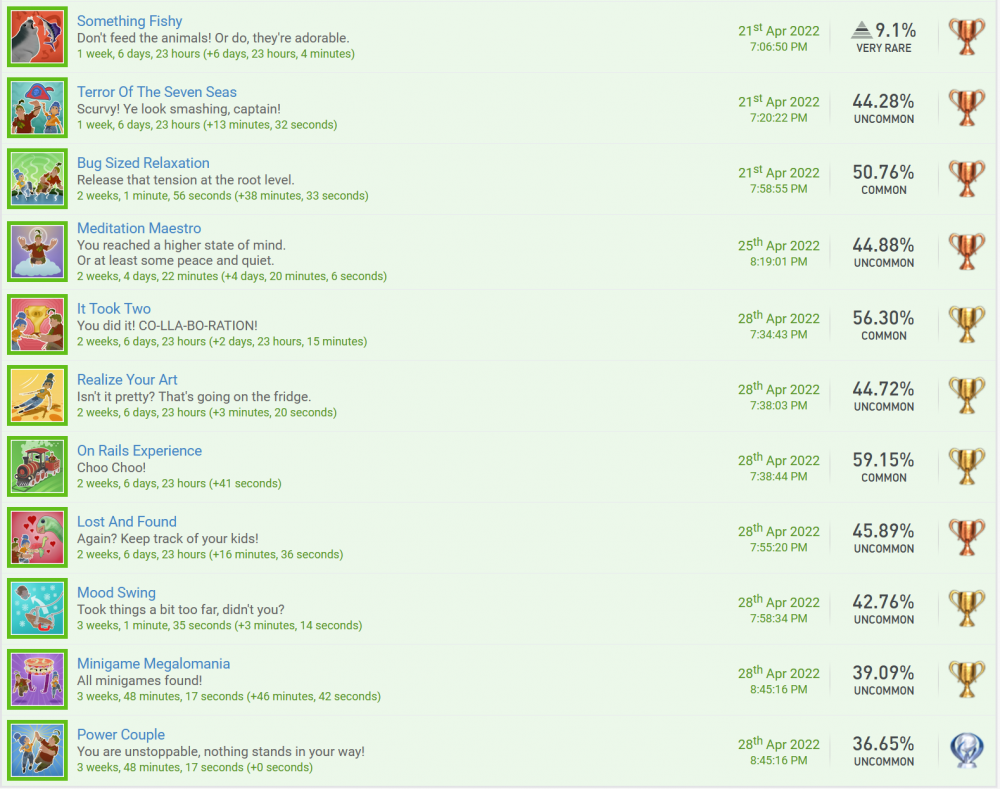Open the Something Fishy trophy link
This screenshot has width=1000, height=789.
pos(129,21)
